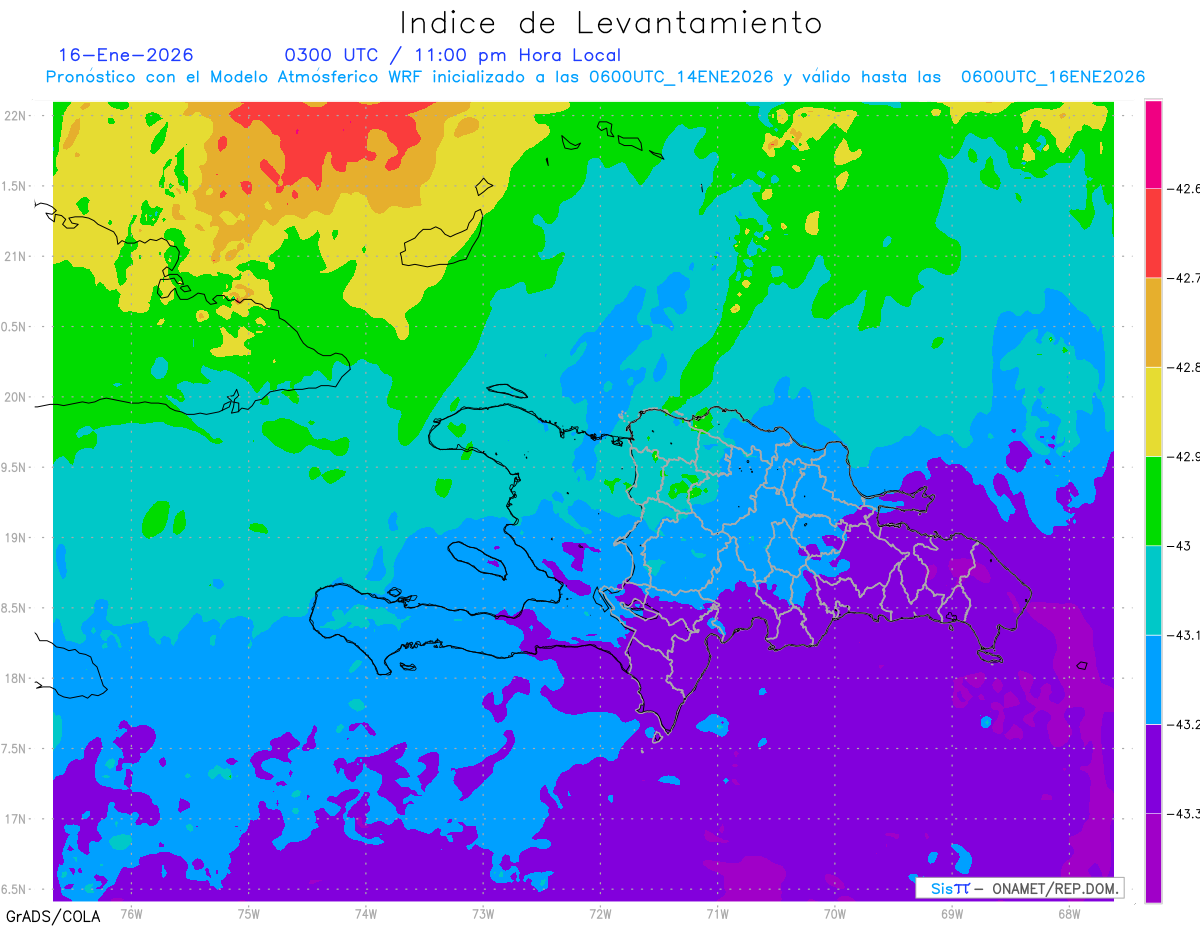Screen dimensions: 1200x927
Task: Click the 75W longitude label
Action: 248,912
